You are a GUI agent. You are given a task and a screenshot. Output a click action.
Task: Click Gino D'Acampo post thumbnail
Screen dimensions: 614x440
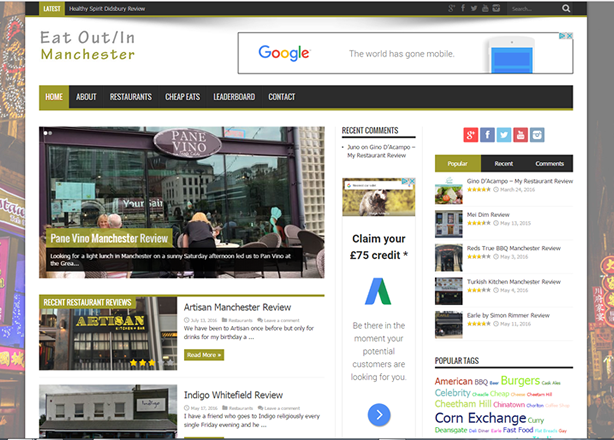tap(449, 191)
